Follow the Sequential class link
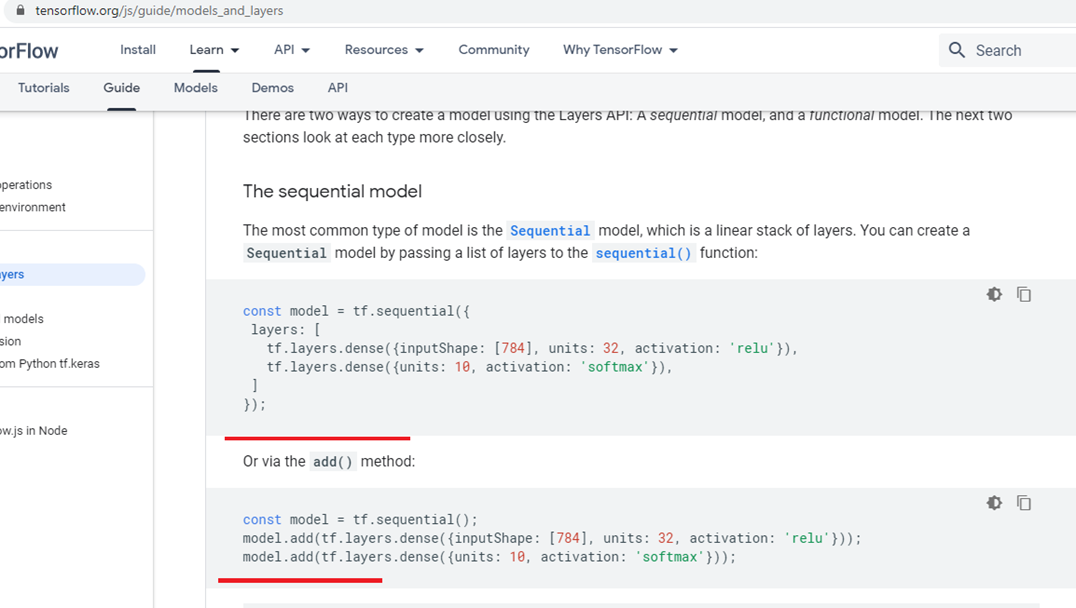This screenshot has width=1076, height=608. tap(550, 231)
